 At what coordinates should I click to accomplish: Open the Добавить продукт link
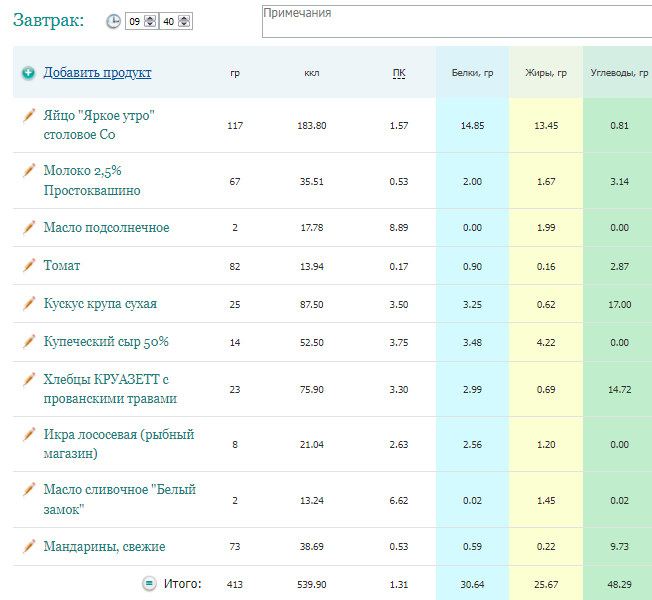pyautogui.click(x=97, y=72)
